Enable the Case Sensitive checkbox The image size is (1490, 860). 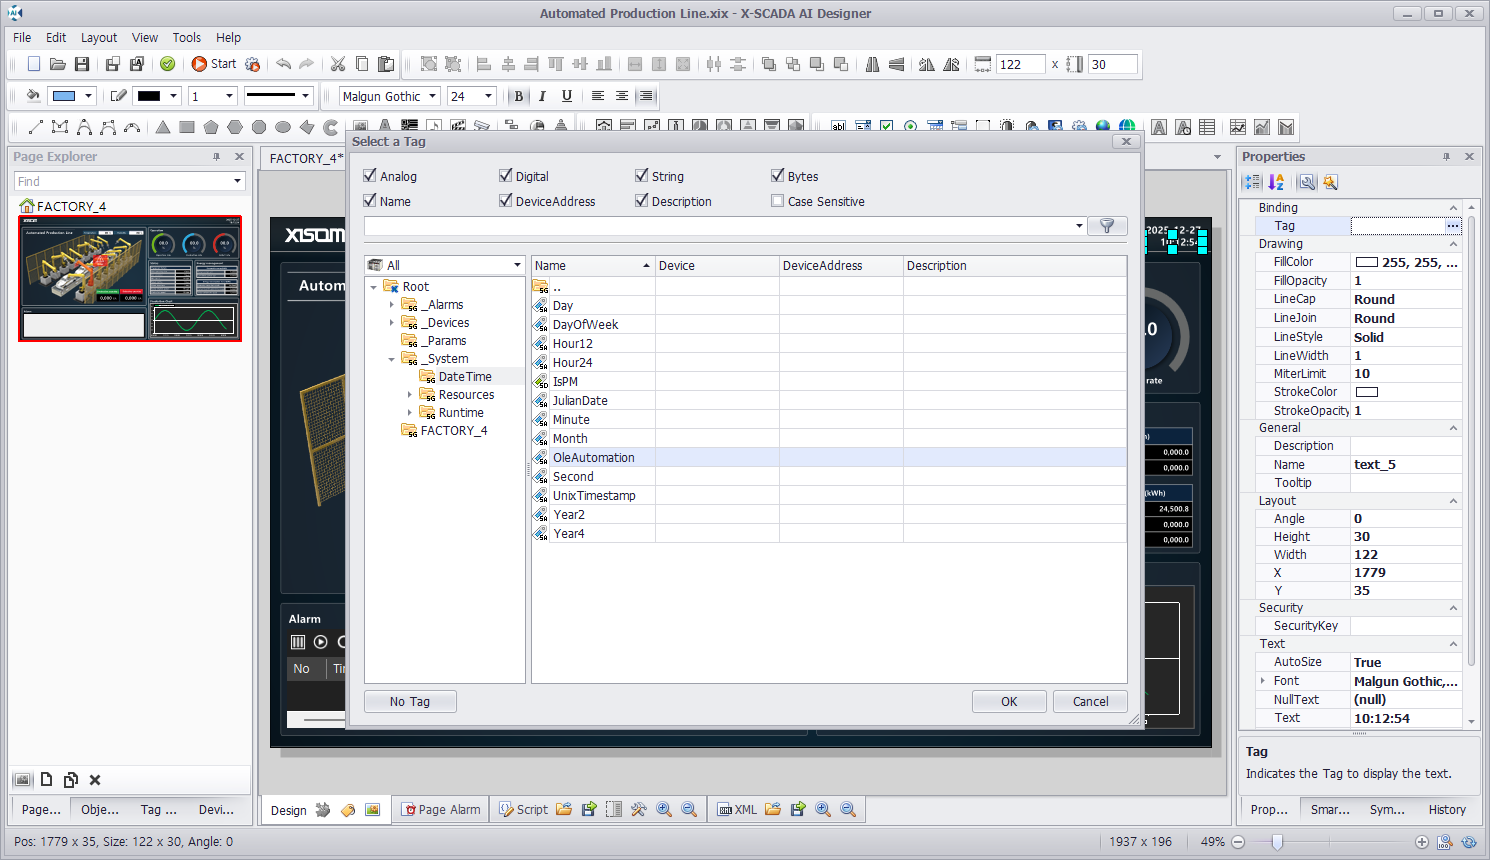[778, 201]
